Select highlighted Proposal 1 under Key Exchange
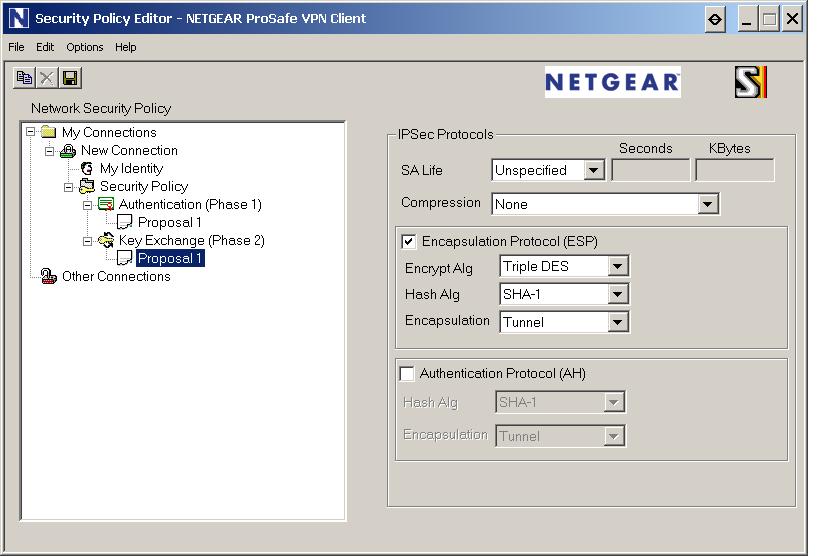 pos(170,258)
